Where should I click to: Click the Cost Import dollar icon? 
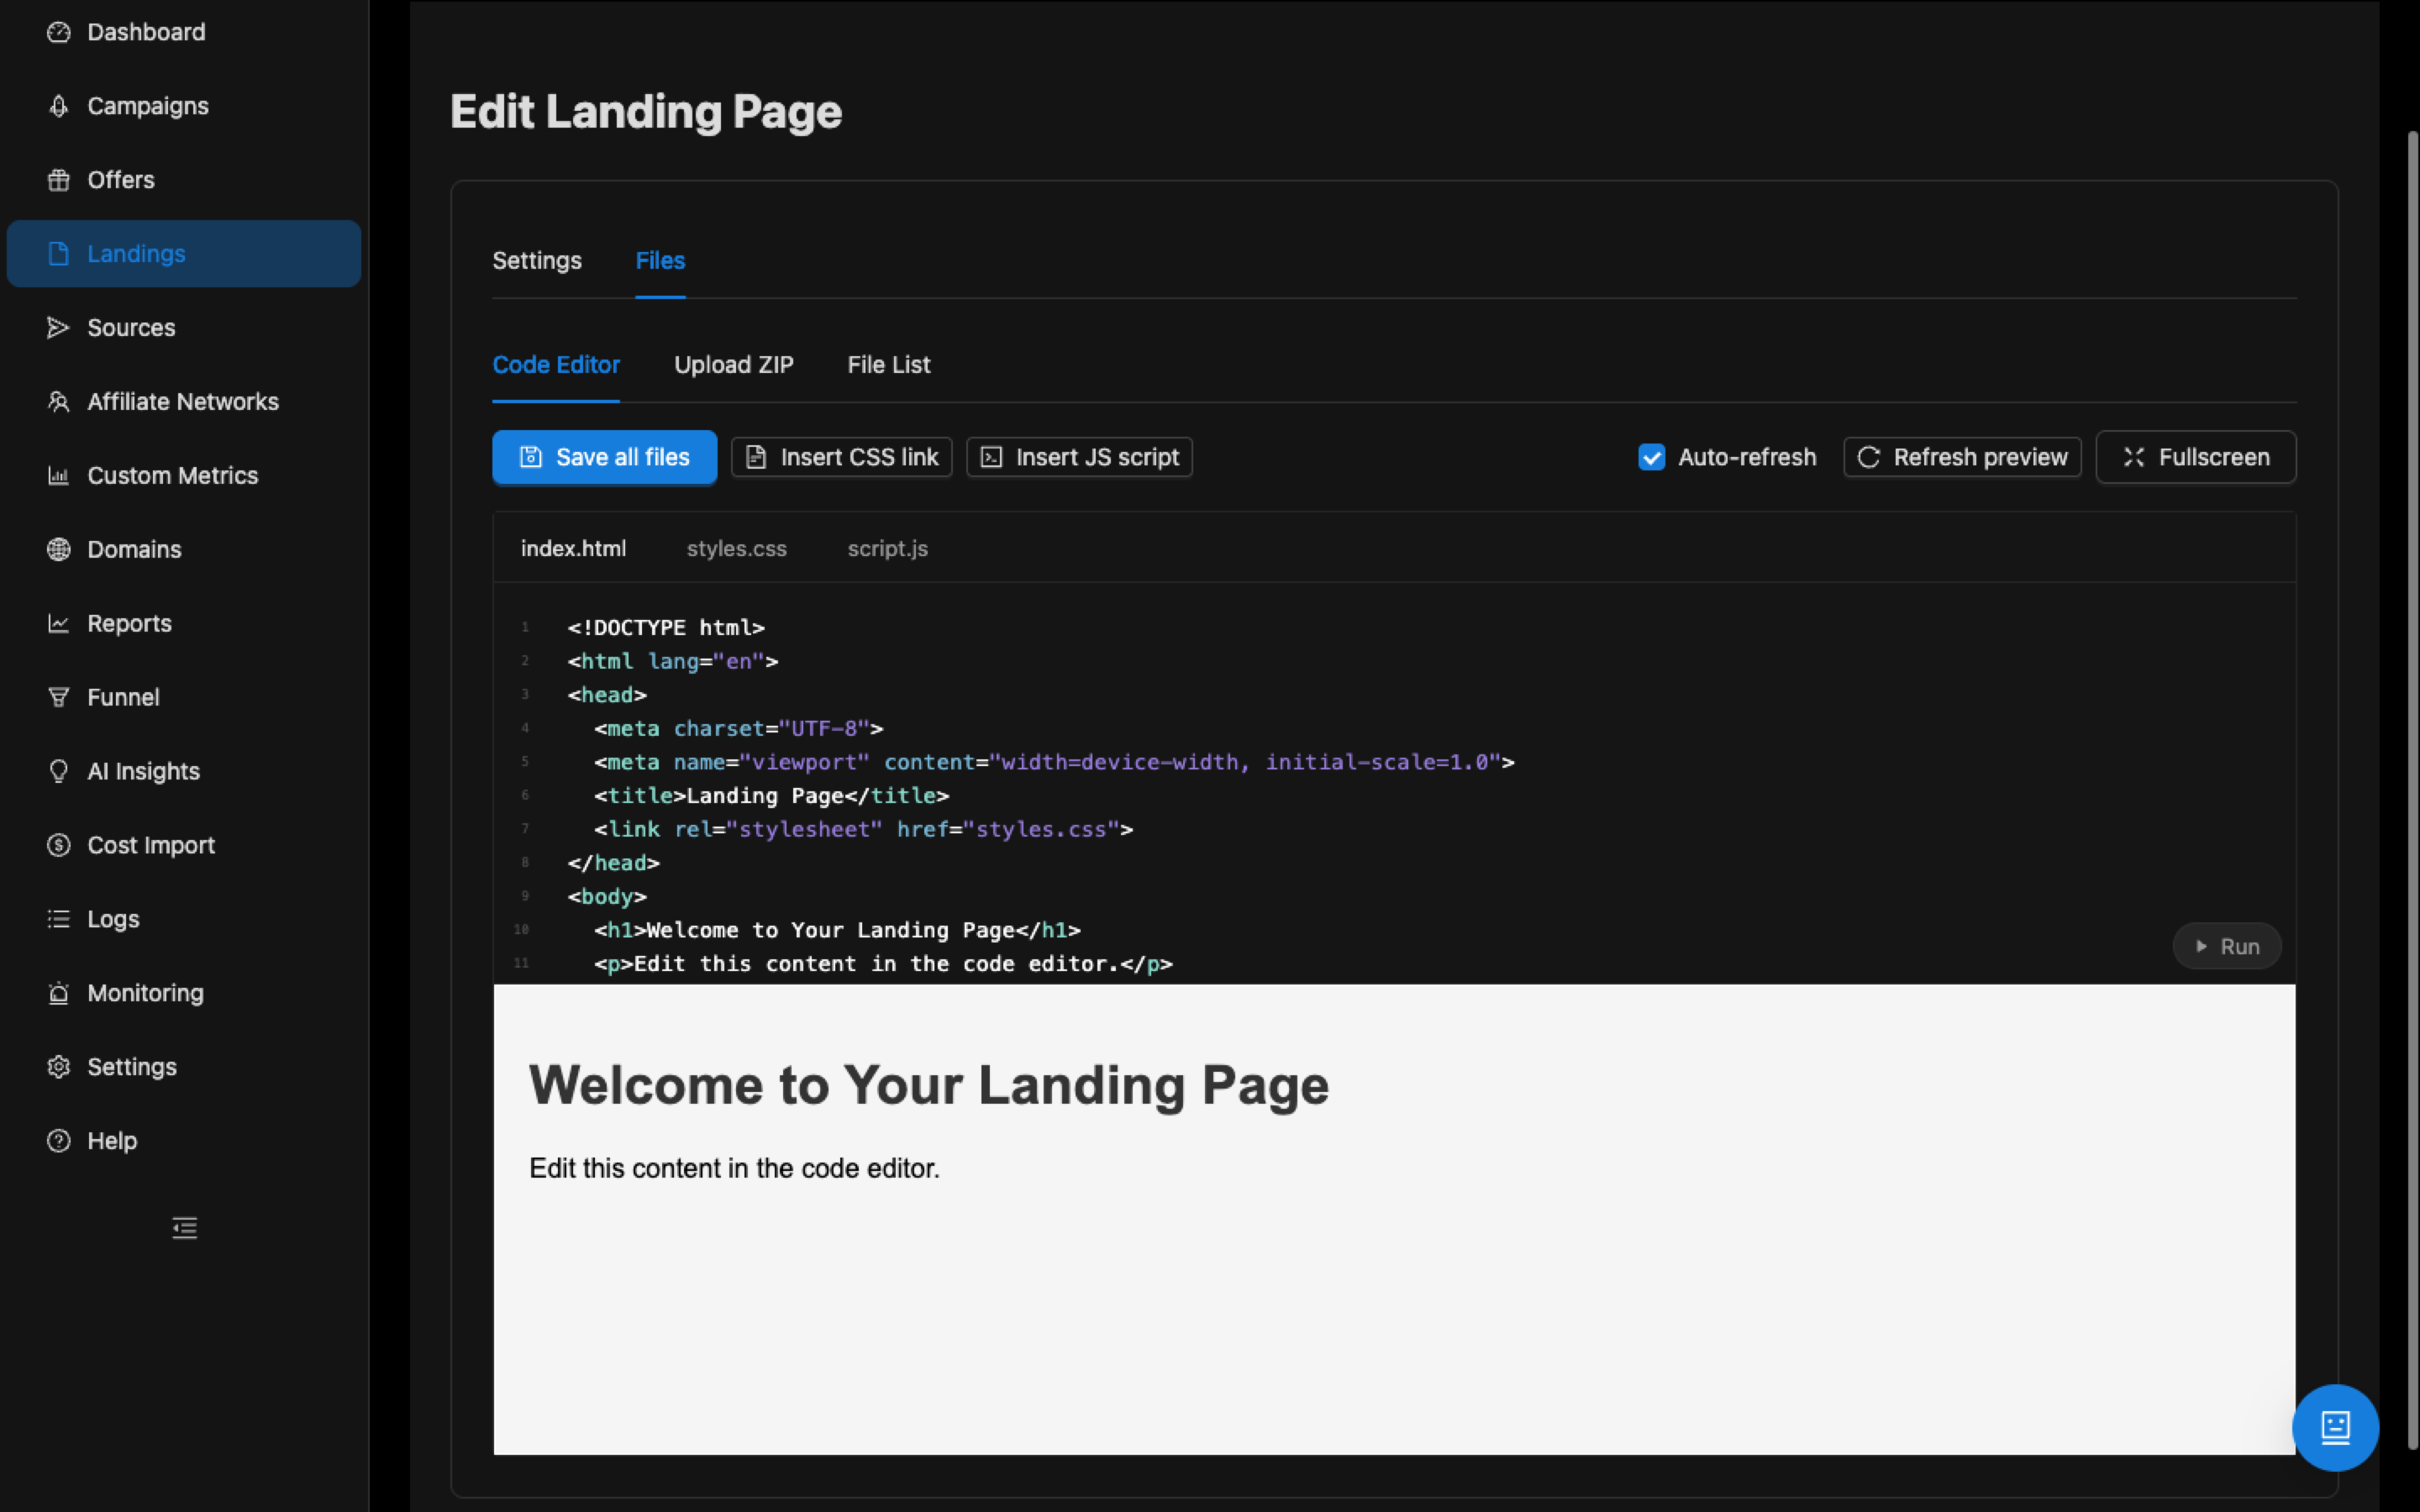point(59,845)
